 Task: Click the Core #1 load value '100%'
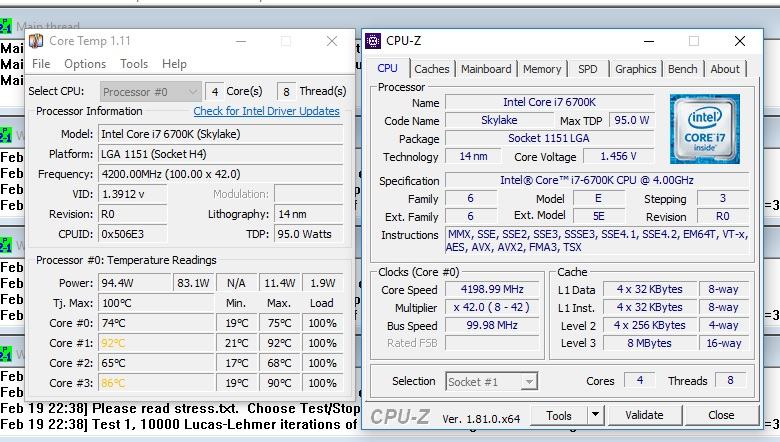click(322, 343)
